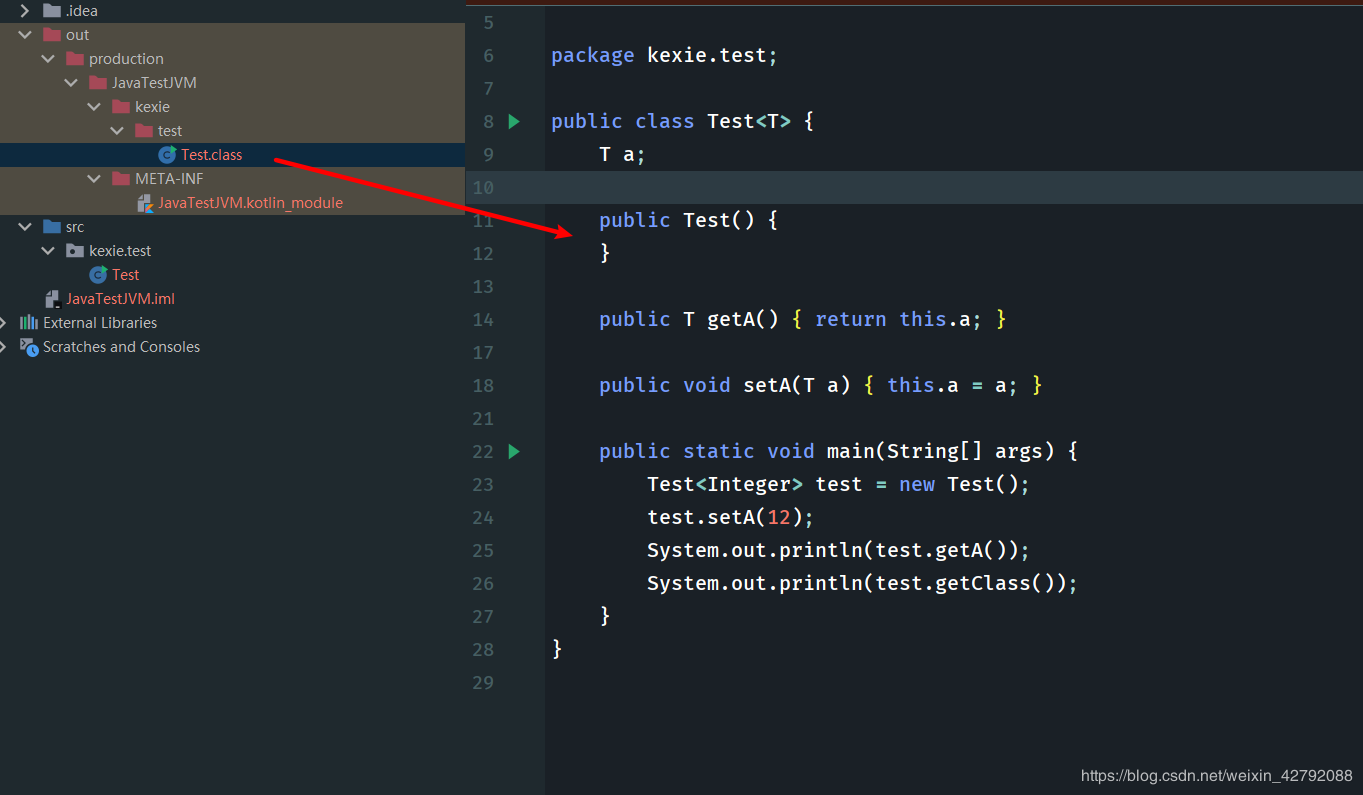
Task: Expand the .idea folder chevron
Action: click(x=25, y=11)
